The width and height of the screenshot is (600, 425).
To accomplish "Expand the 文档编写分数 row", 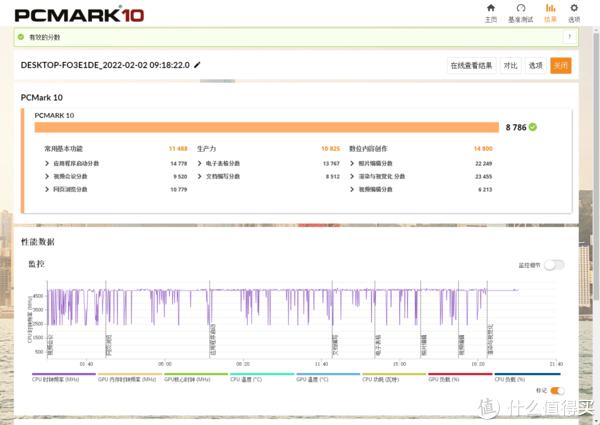I will (218, 176).
